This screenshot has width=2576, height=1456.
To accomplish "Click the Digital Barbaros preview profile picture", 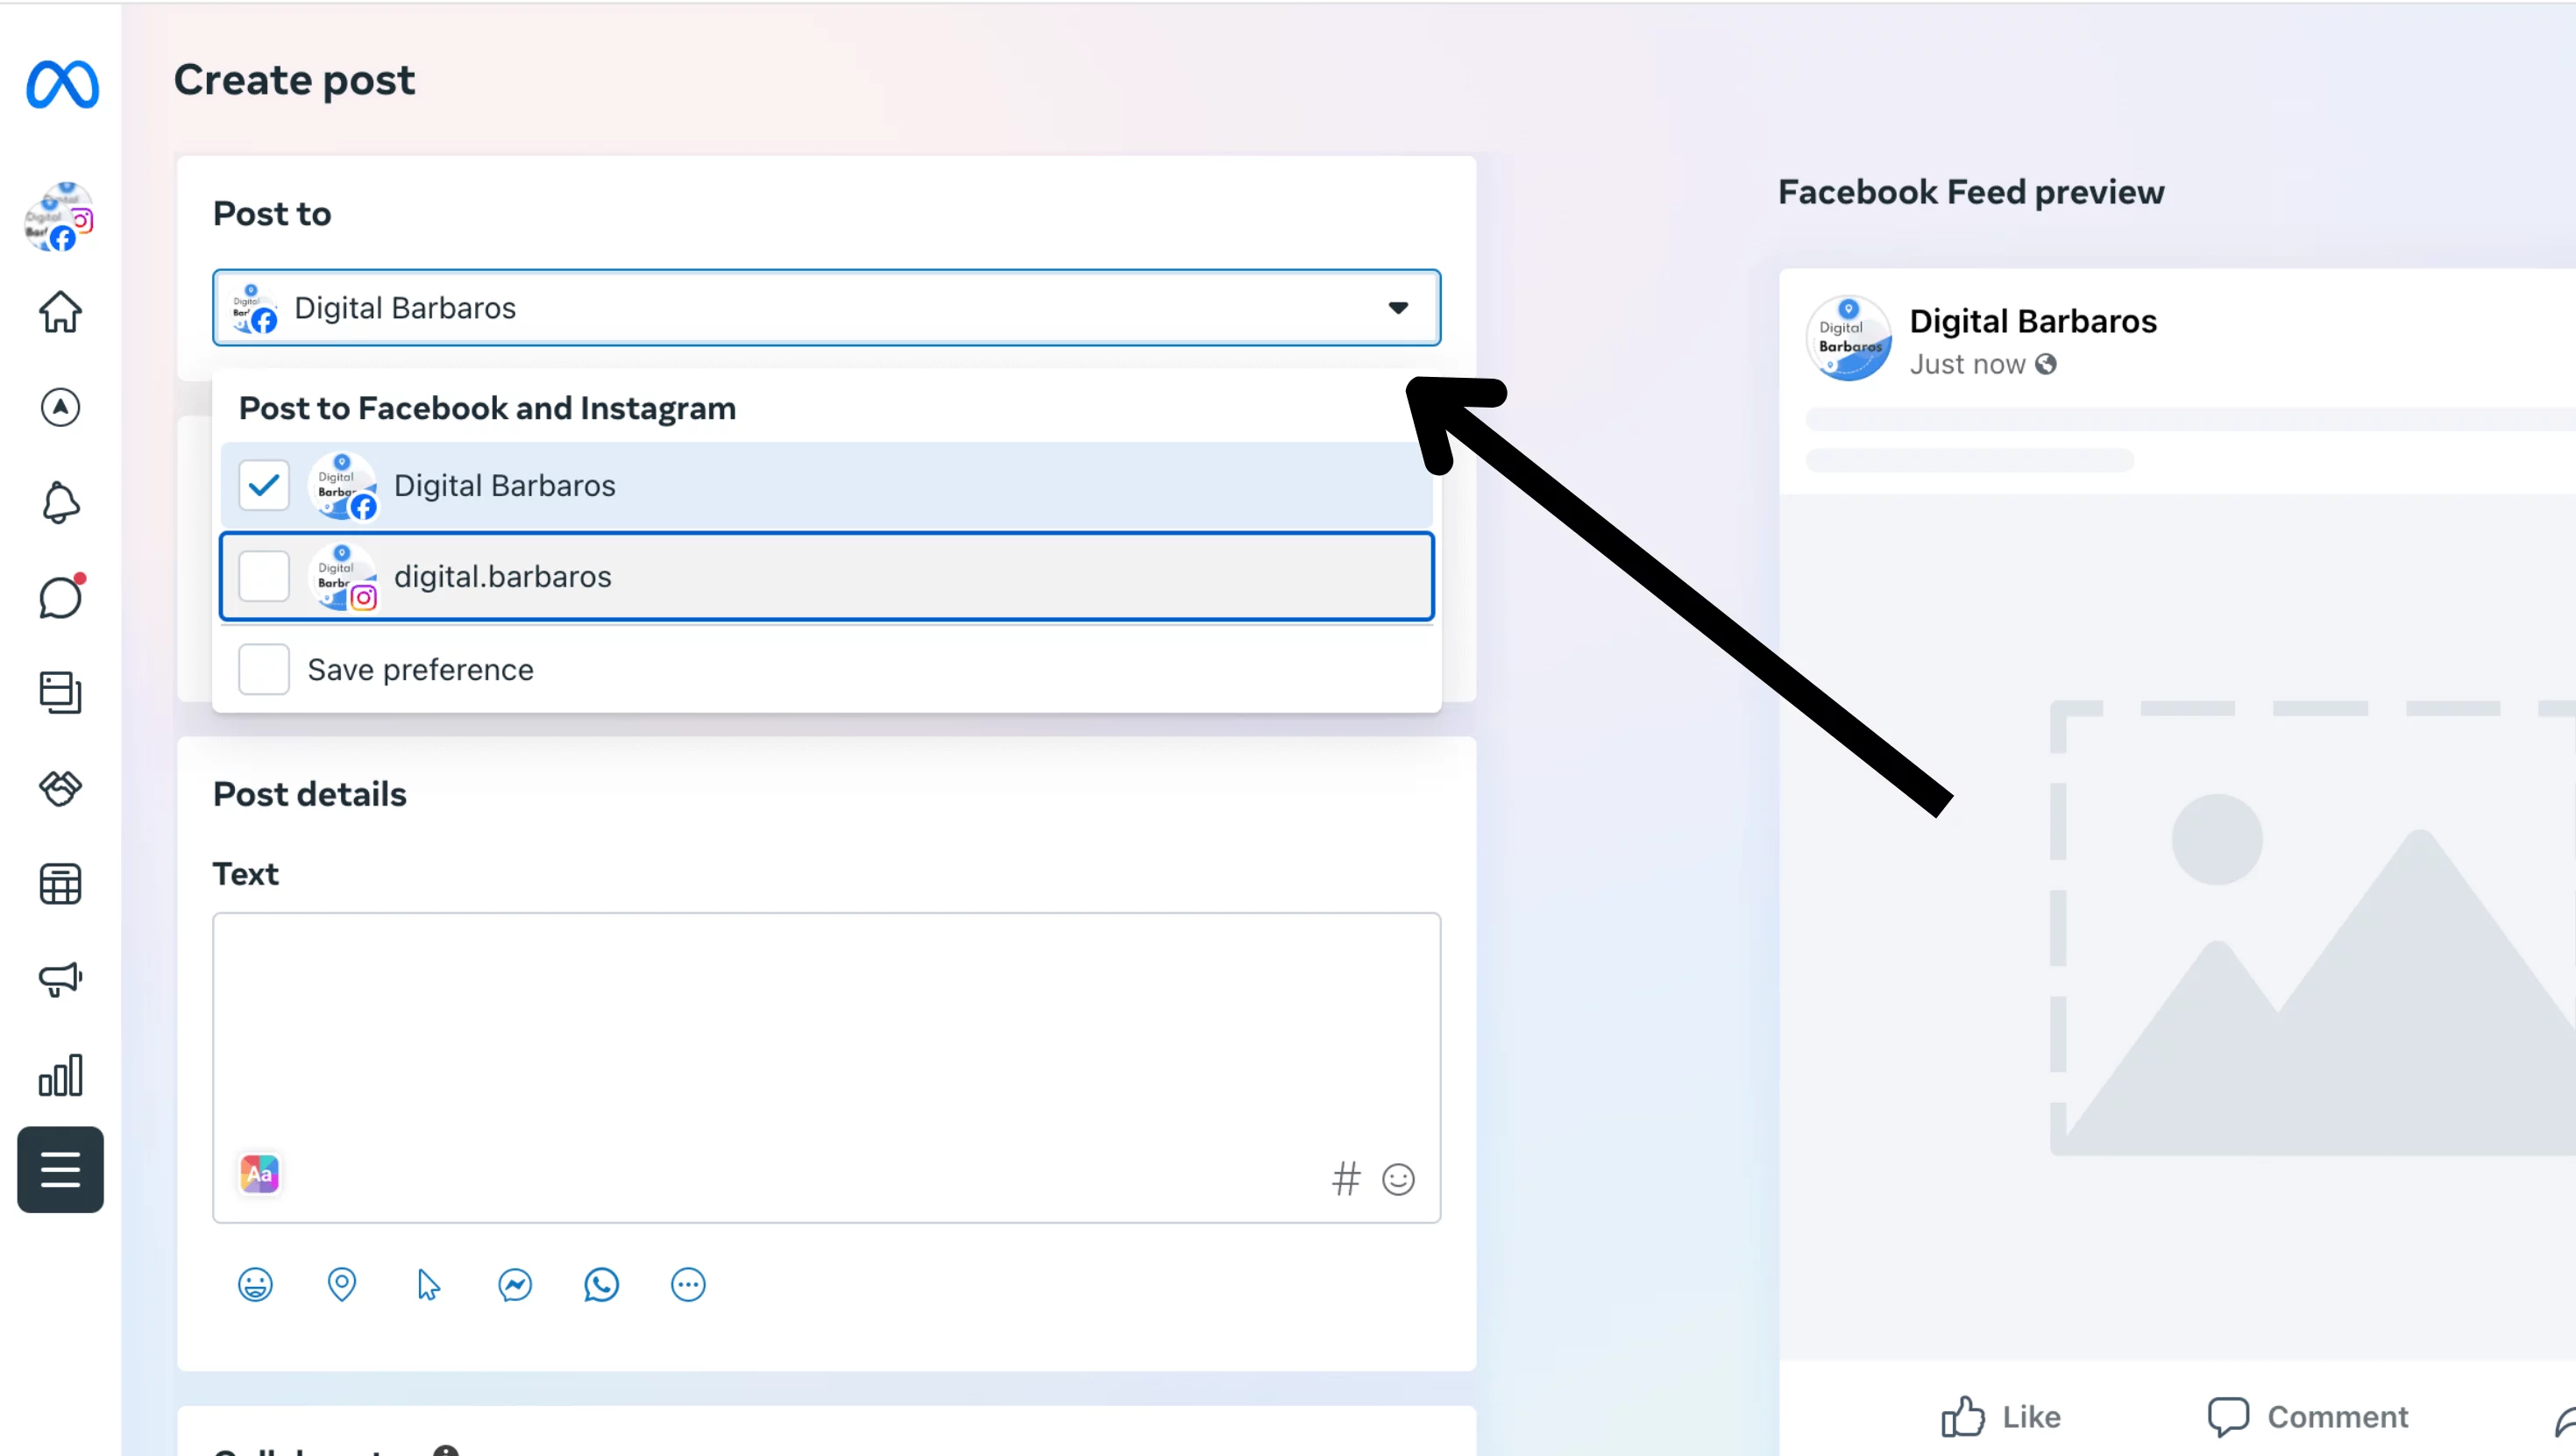I will pyautogui.click(x=1848, y=338).
